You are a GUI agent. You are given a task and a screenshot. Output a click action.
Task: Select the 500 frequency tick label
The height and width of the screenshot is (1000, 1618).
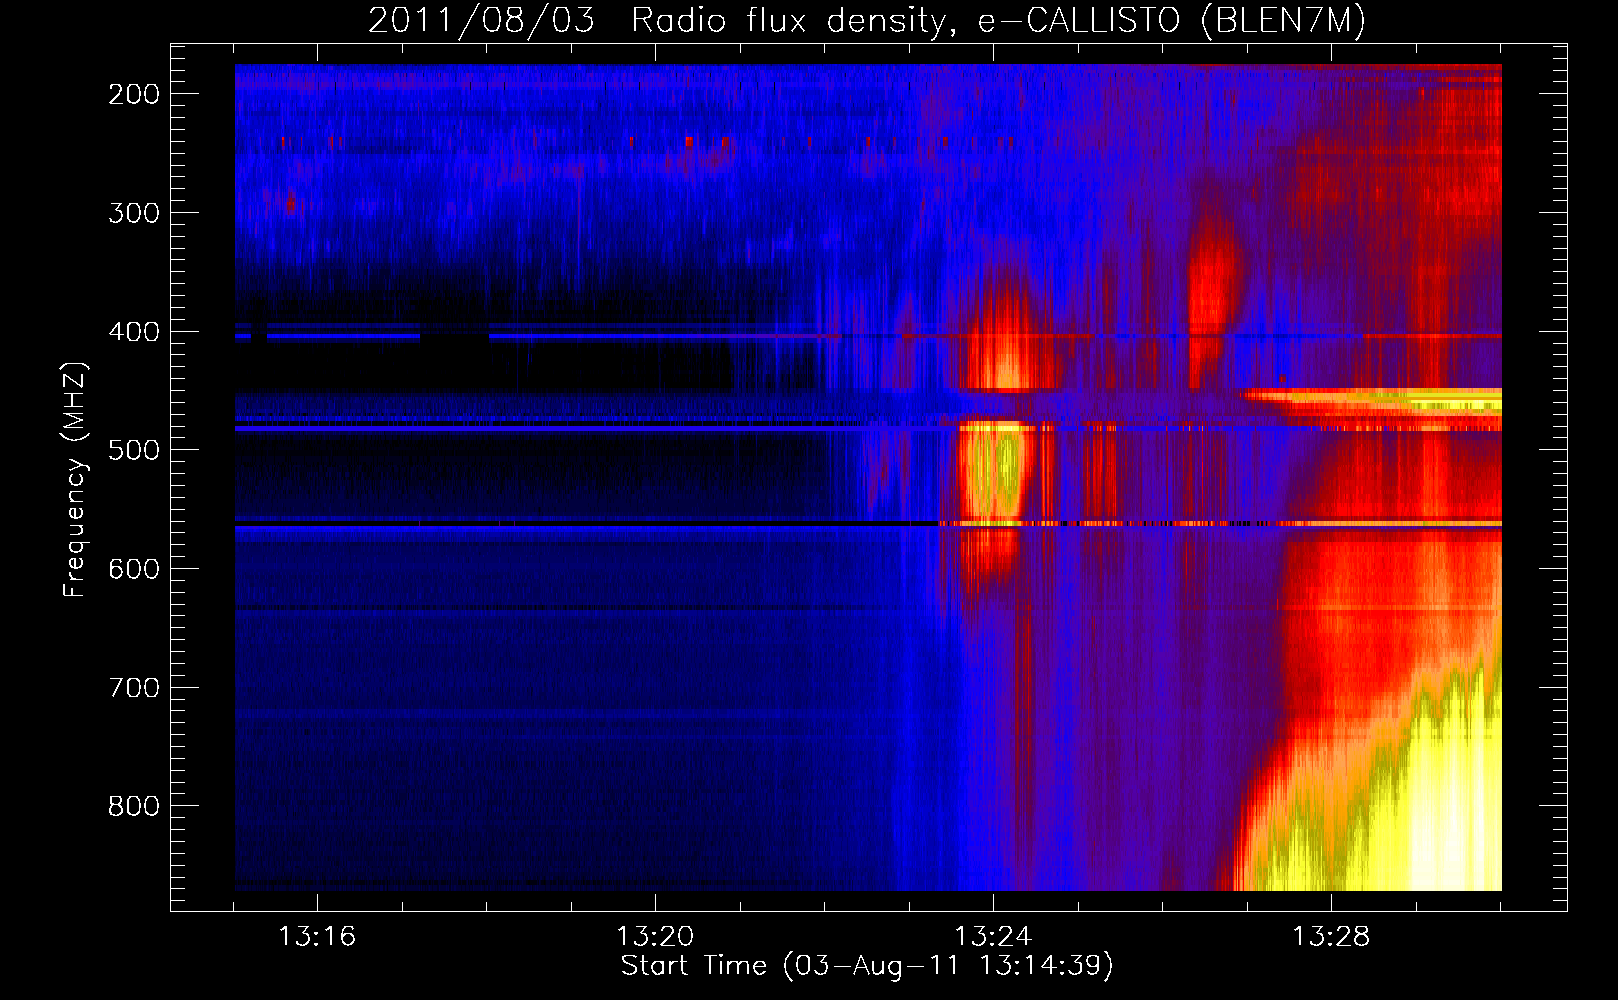click(134, 450)
